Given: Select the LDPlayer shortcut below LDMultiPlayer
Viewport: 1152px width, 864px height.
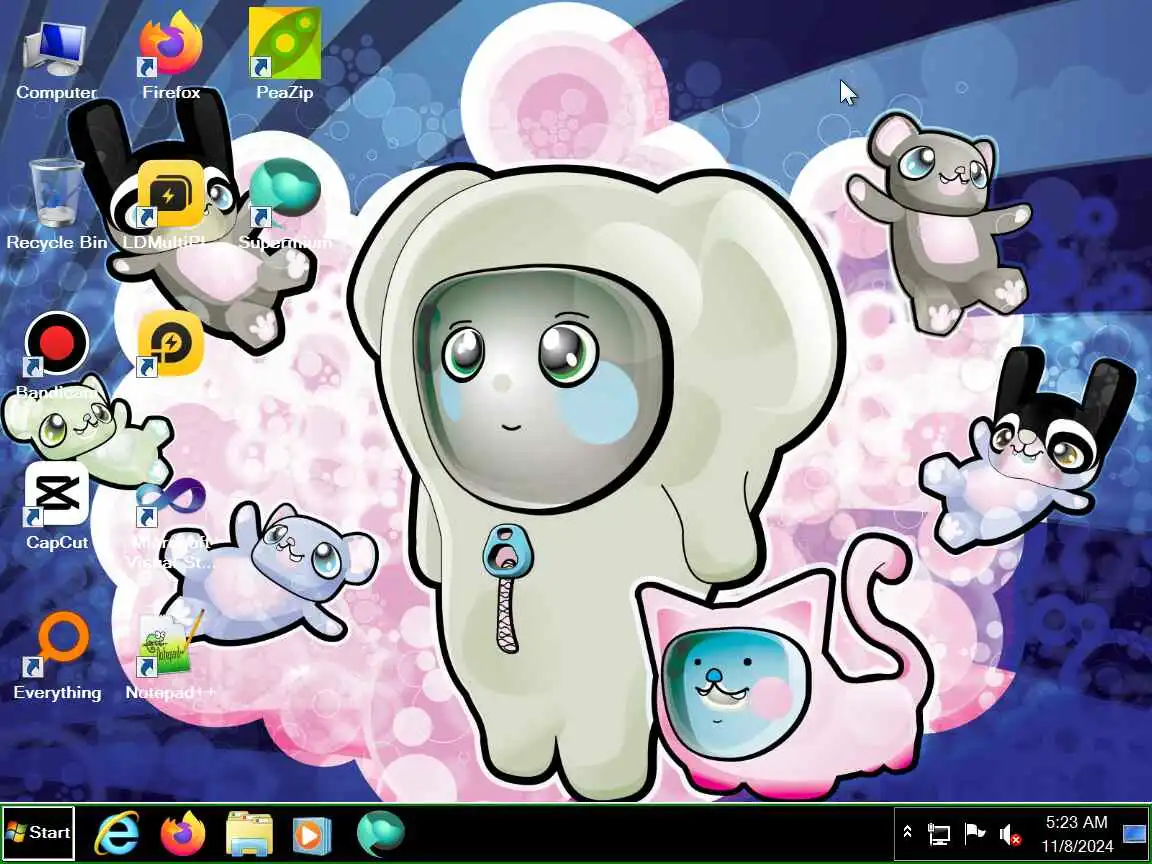Looking at the screenshot, I should click(170, 344).
